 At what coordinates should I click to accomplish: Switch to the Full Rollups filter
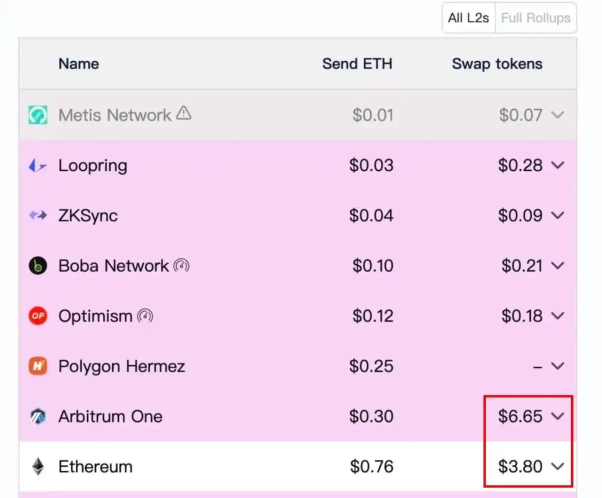point(536,17)
